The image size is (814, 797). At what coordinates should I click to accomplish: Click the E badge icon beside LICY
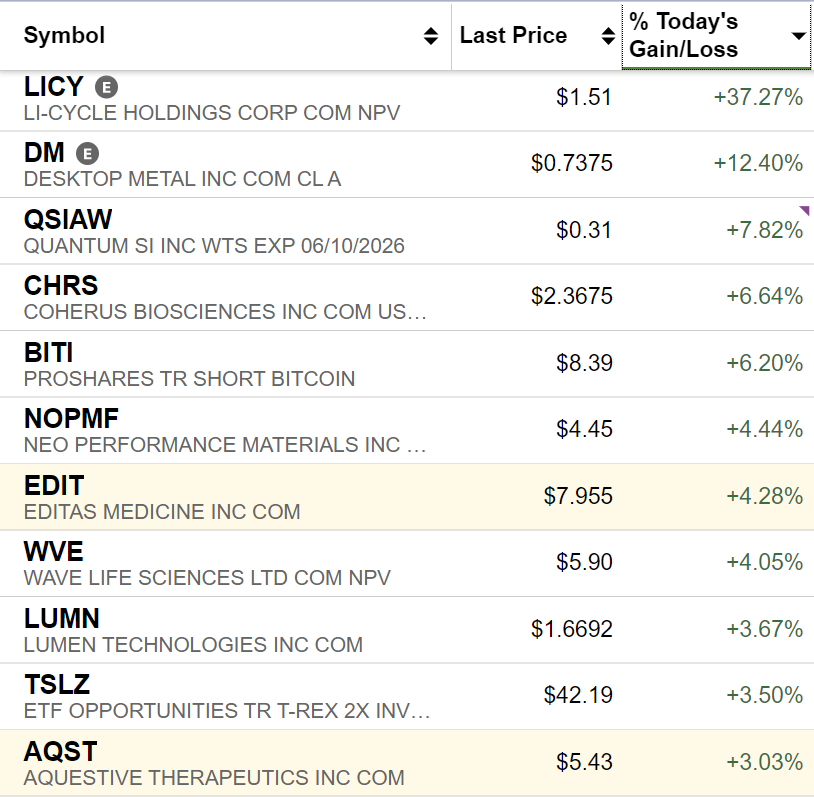pos(107,87)
